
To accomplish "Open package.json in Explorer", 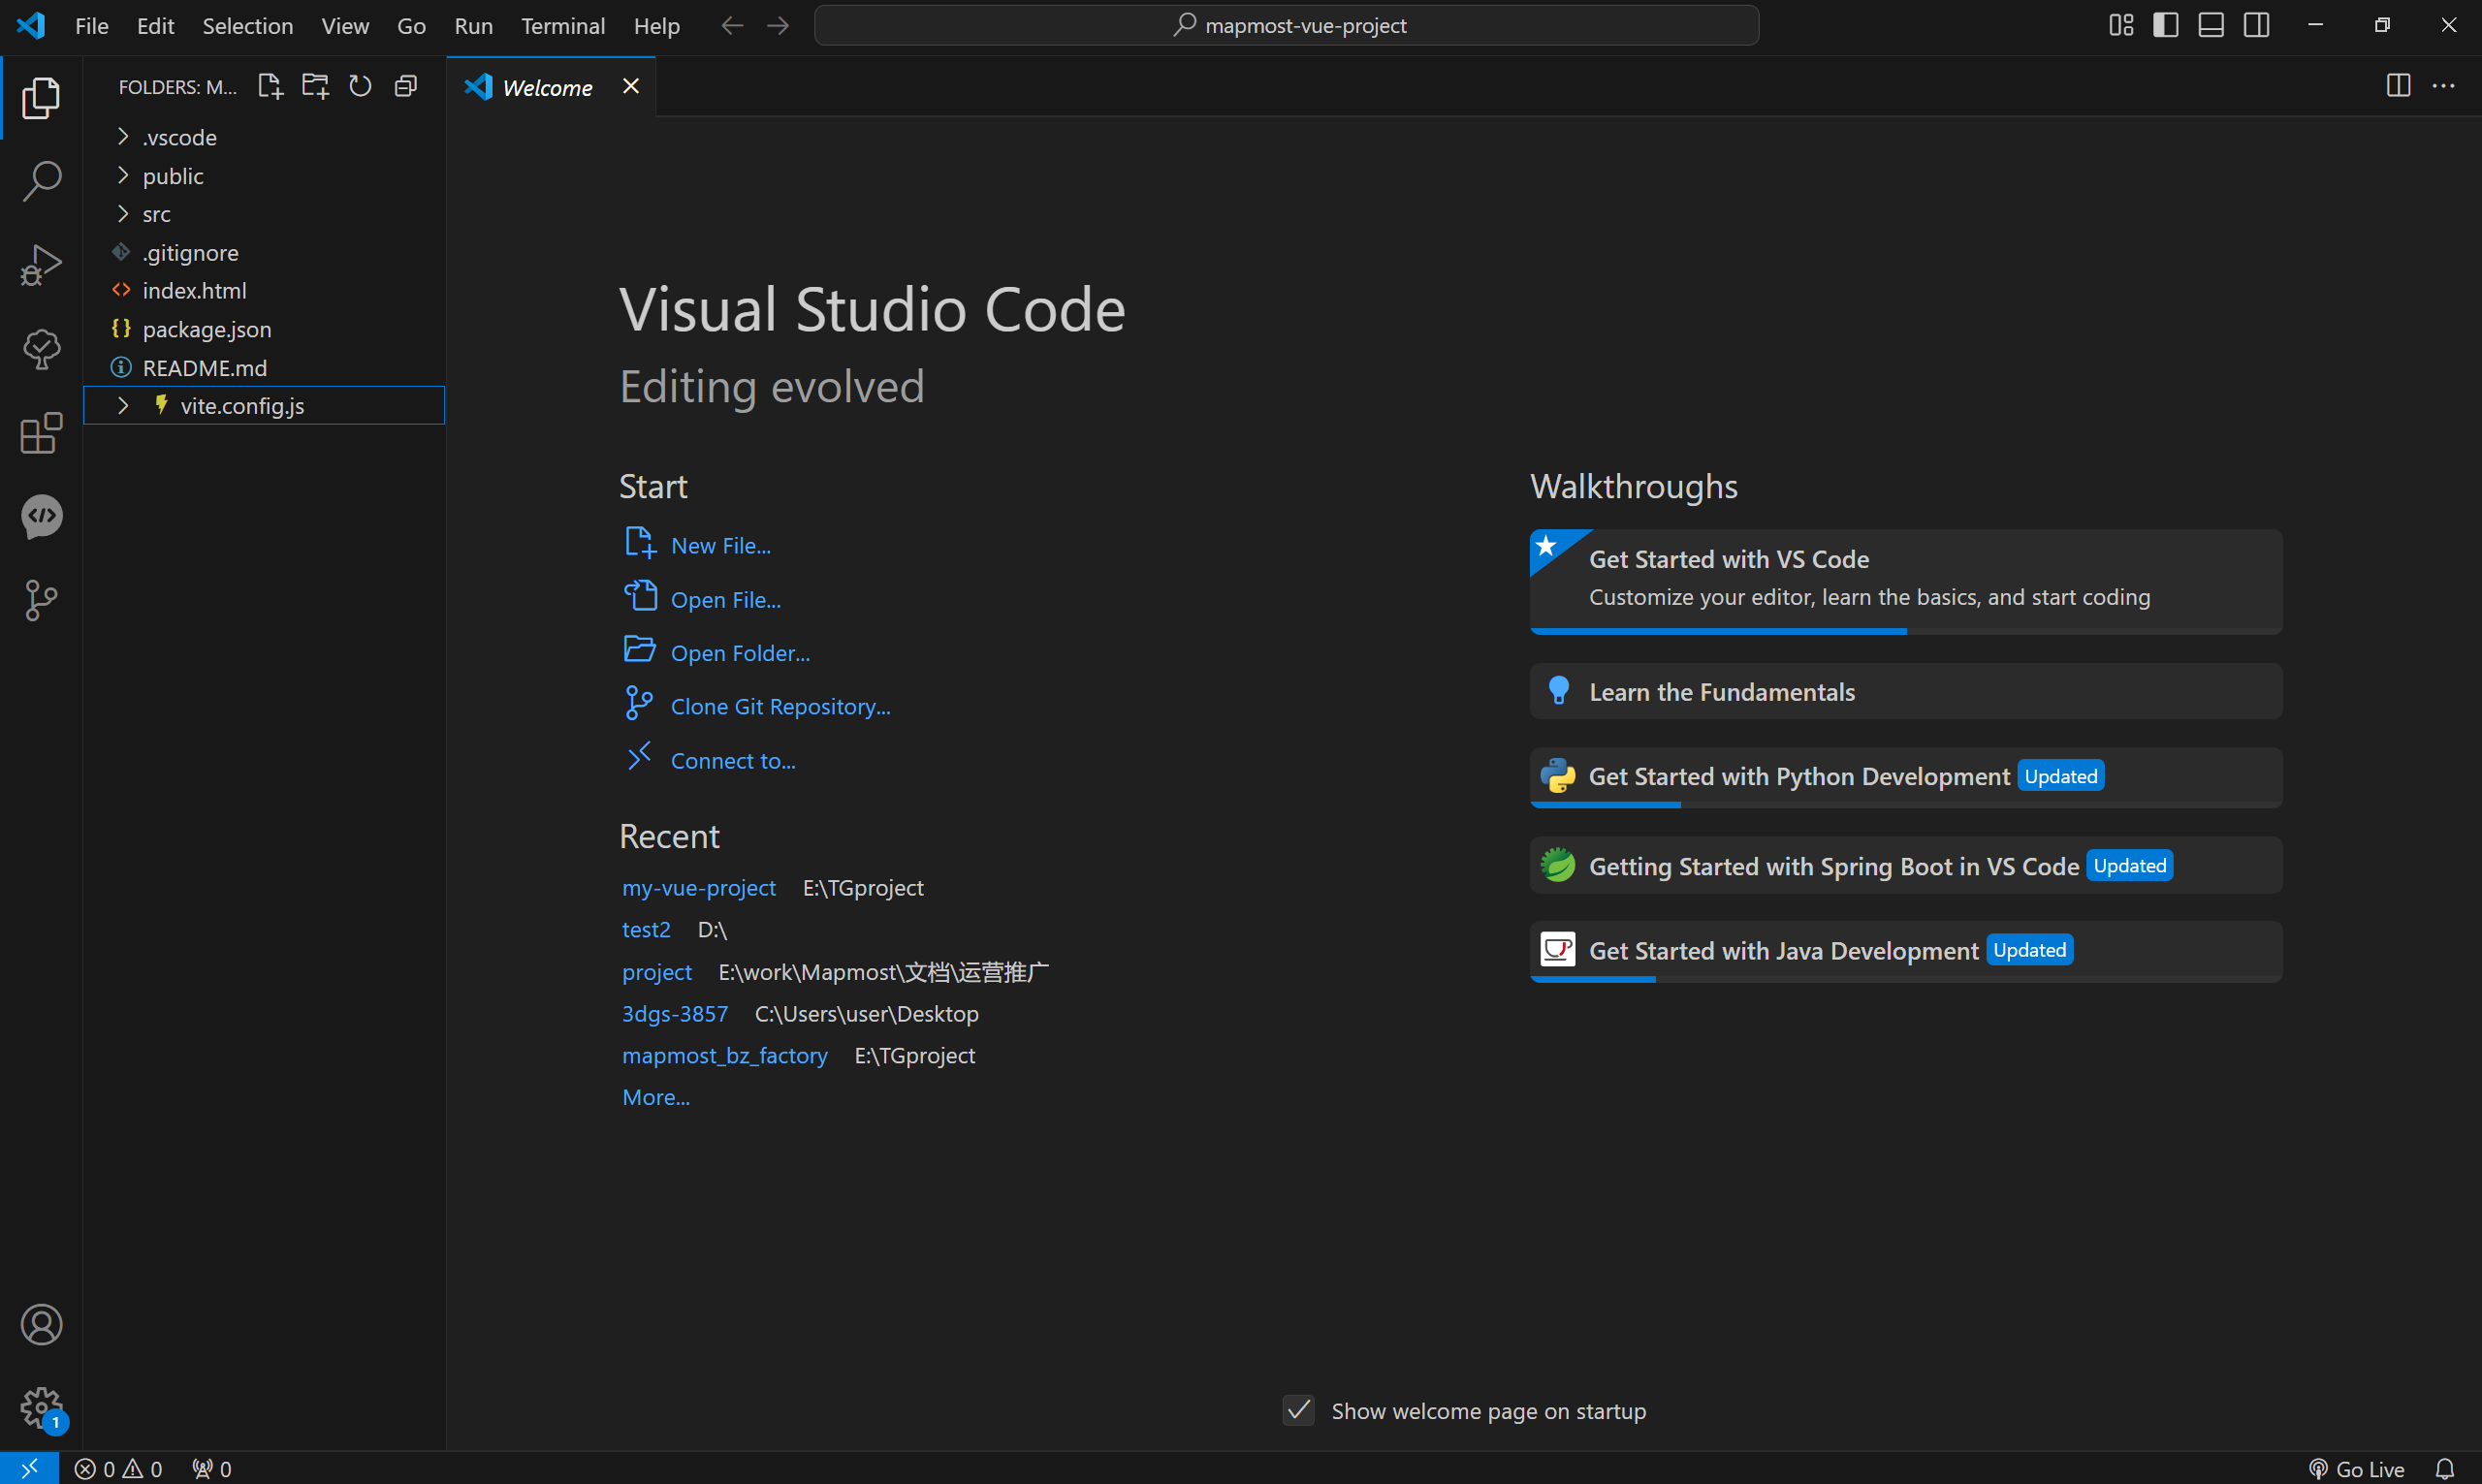I will click(x=264, y=329).
